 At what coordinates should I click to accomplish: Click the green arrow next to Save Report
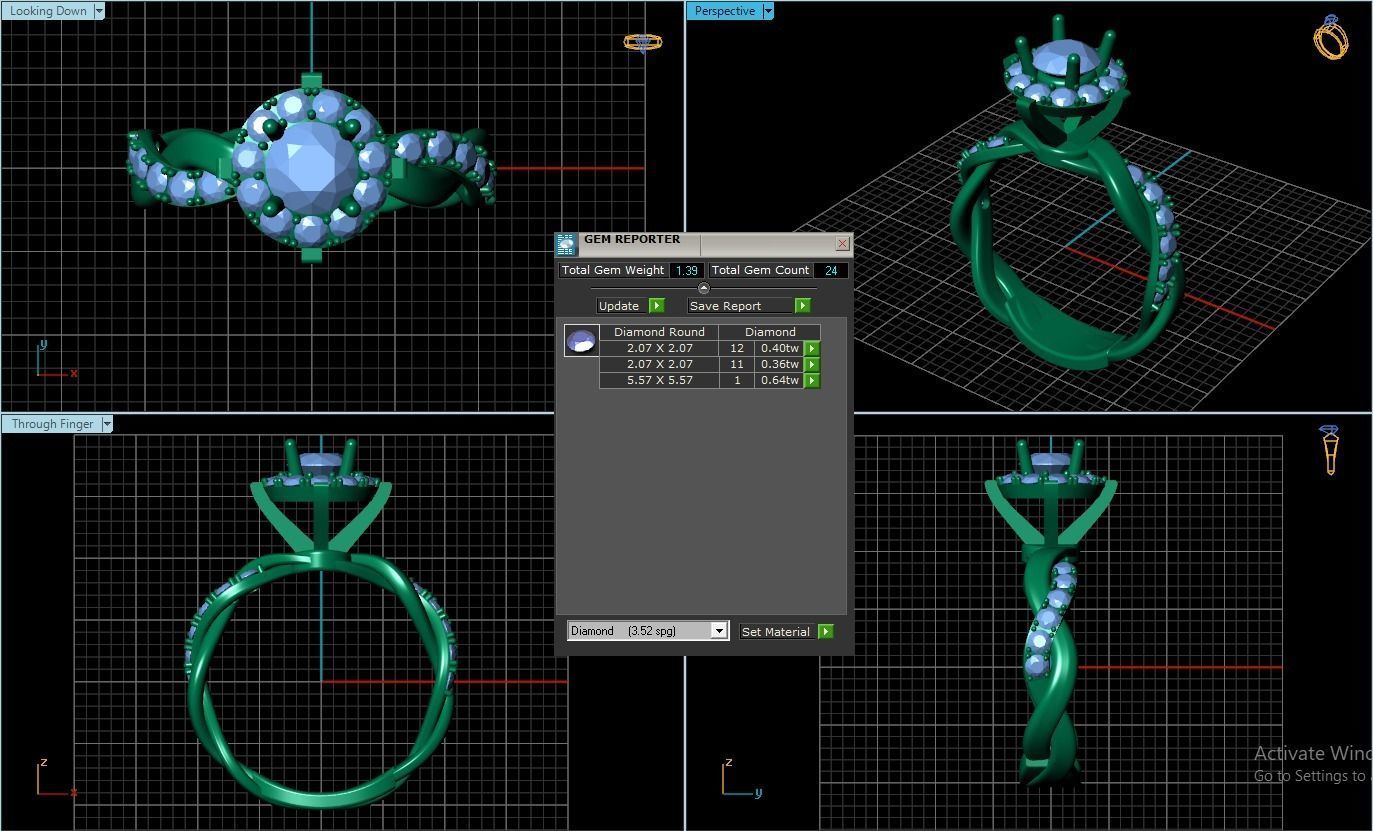802,306
